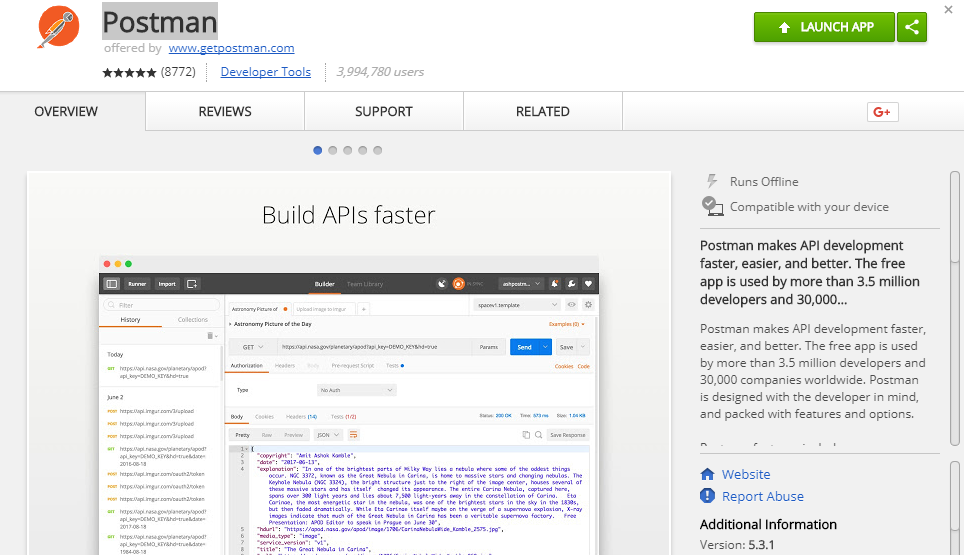Click the Runner button in screenshot
Viewport: 964px width, 555px height.
coord(137,284)
